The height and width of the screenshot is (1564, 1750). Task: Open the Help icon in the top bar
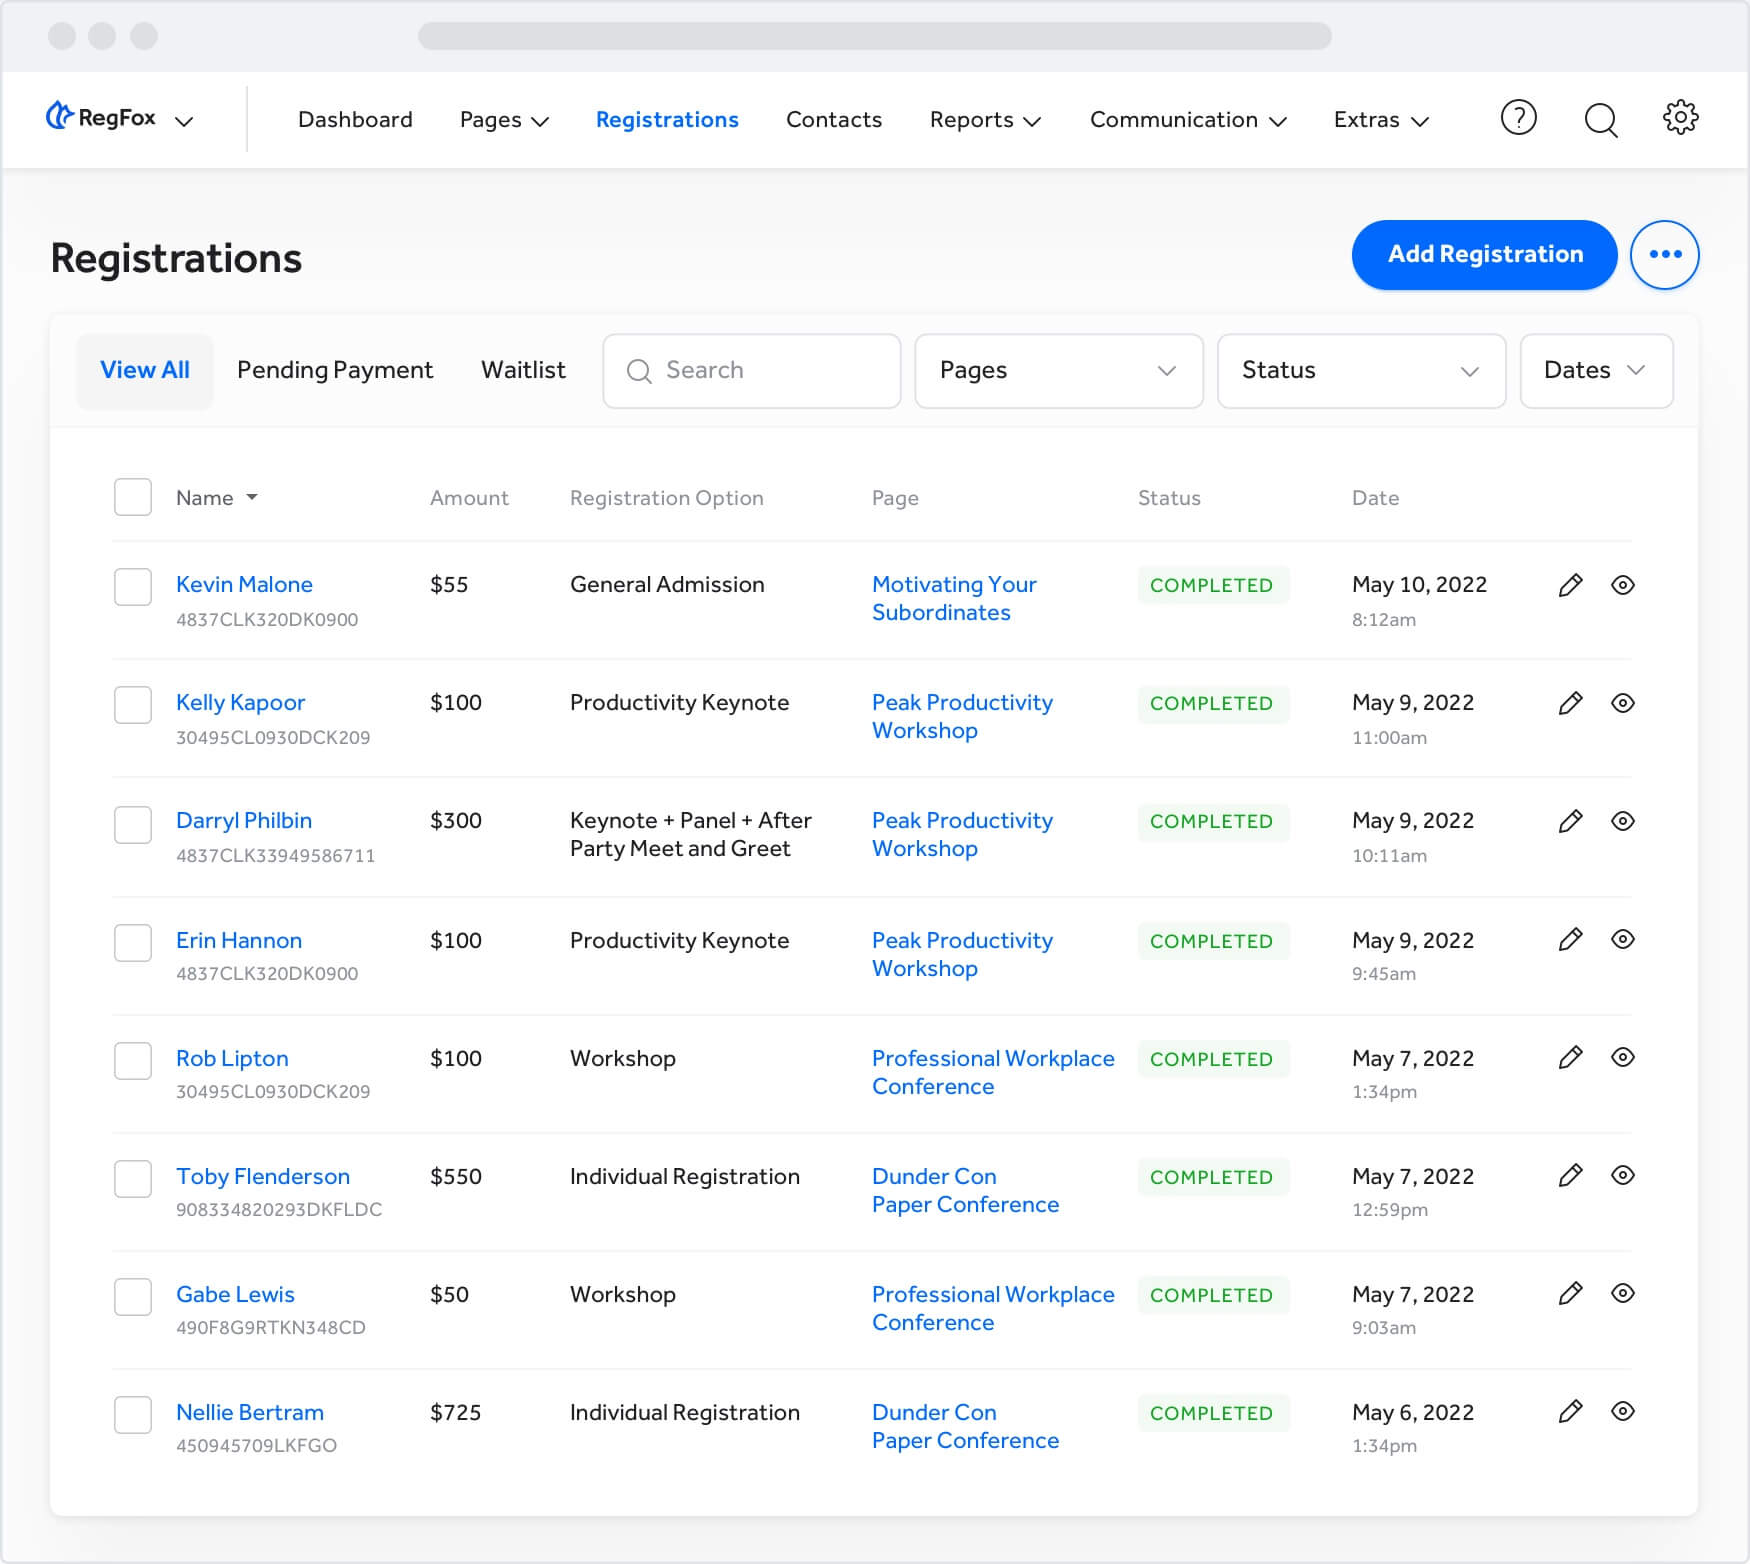click(x=1518, y=119)
